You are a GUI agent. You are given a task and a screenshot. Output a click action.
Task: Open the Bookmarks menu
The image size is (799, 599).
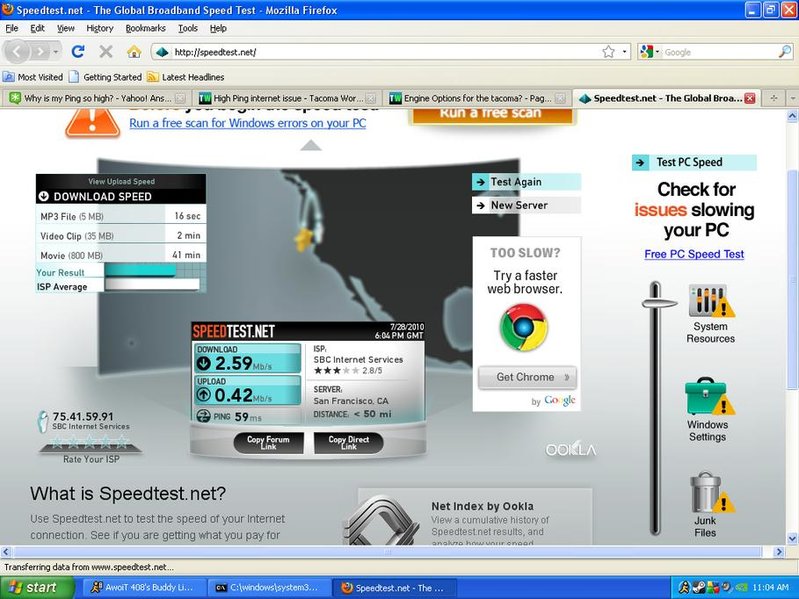[x=145, y=29]
